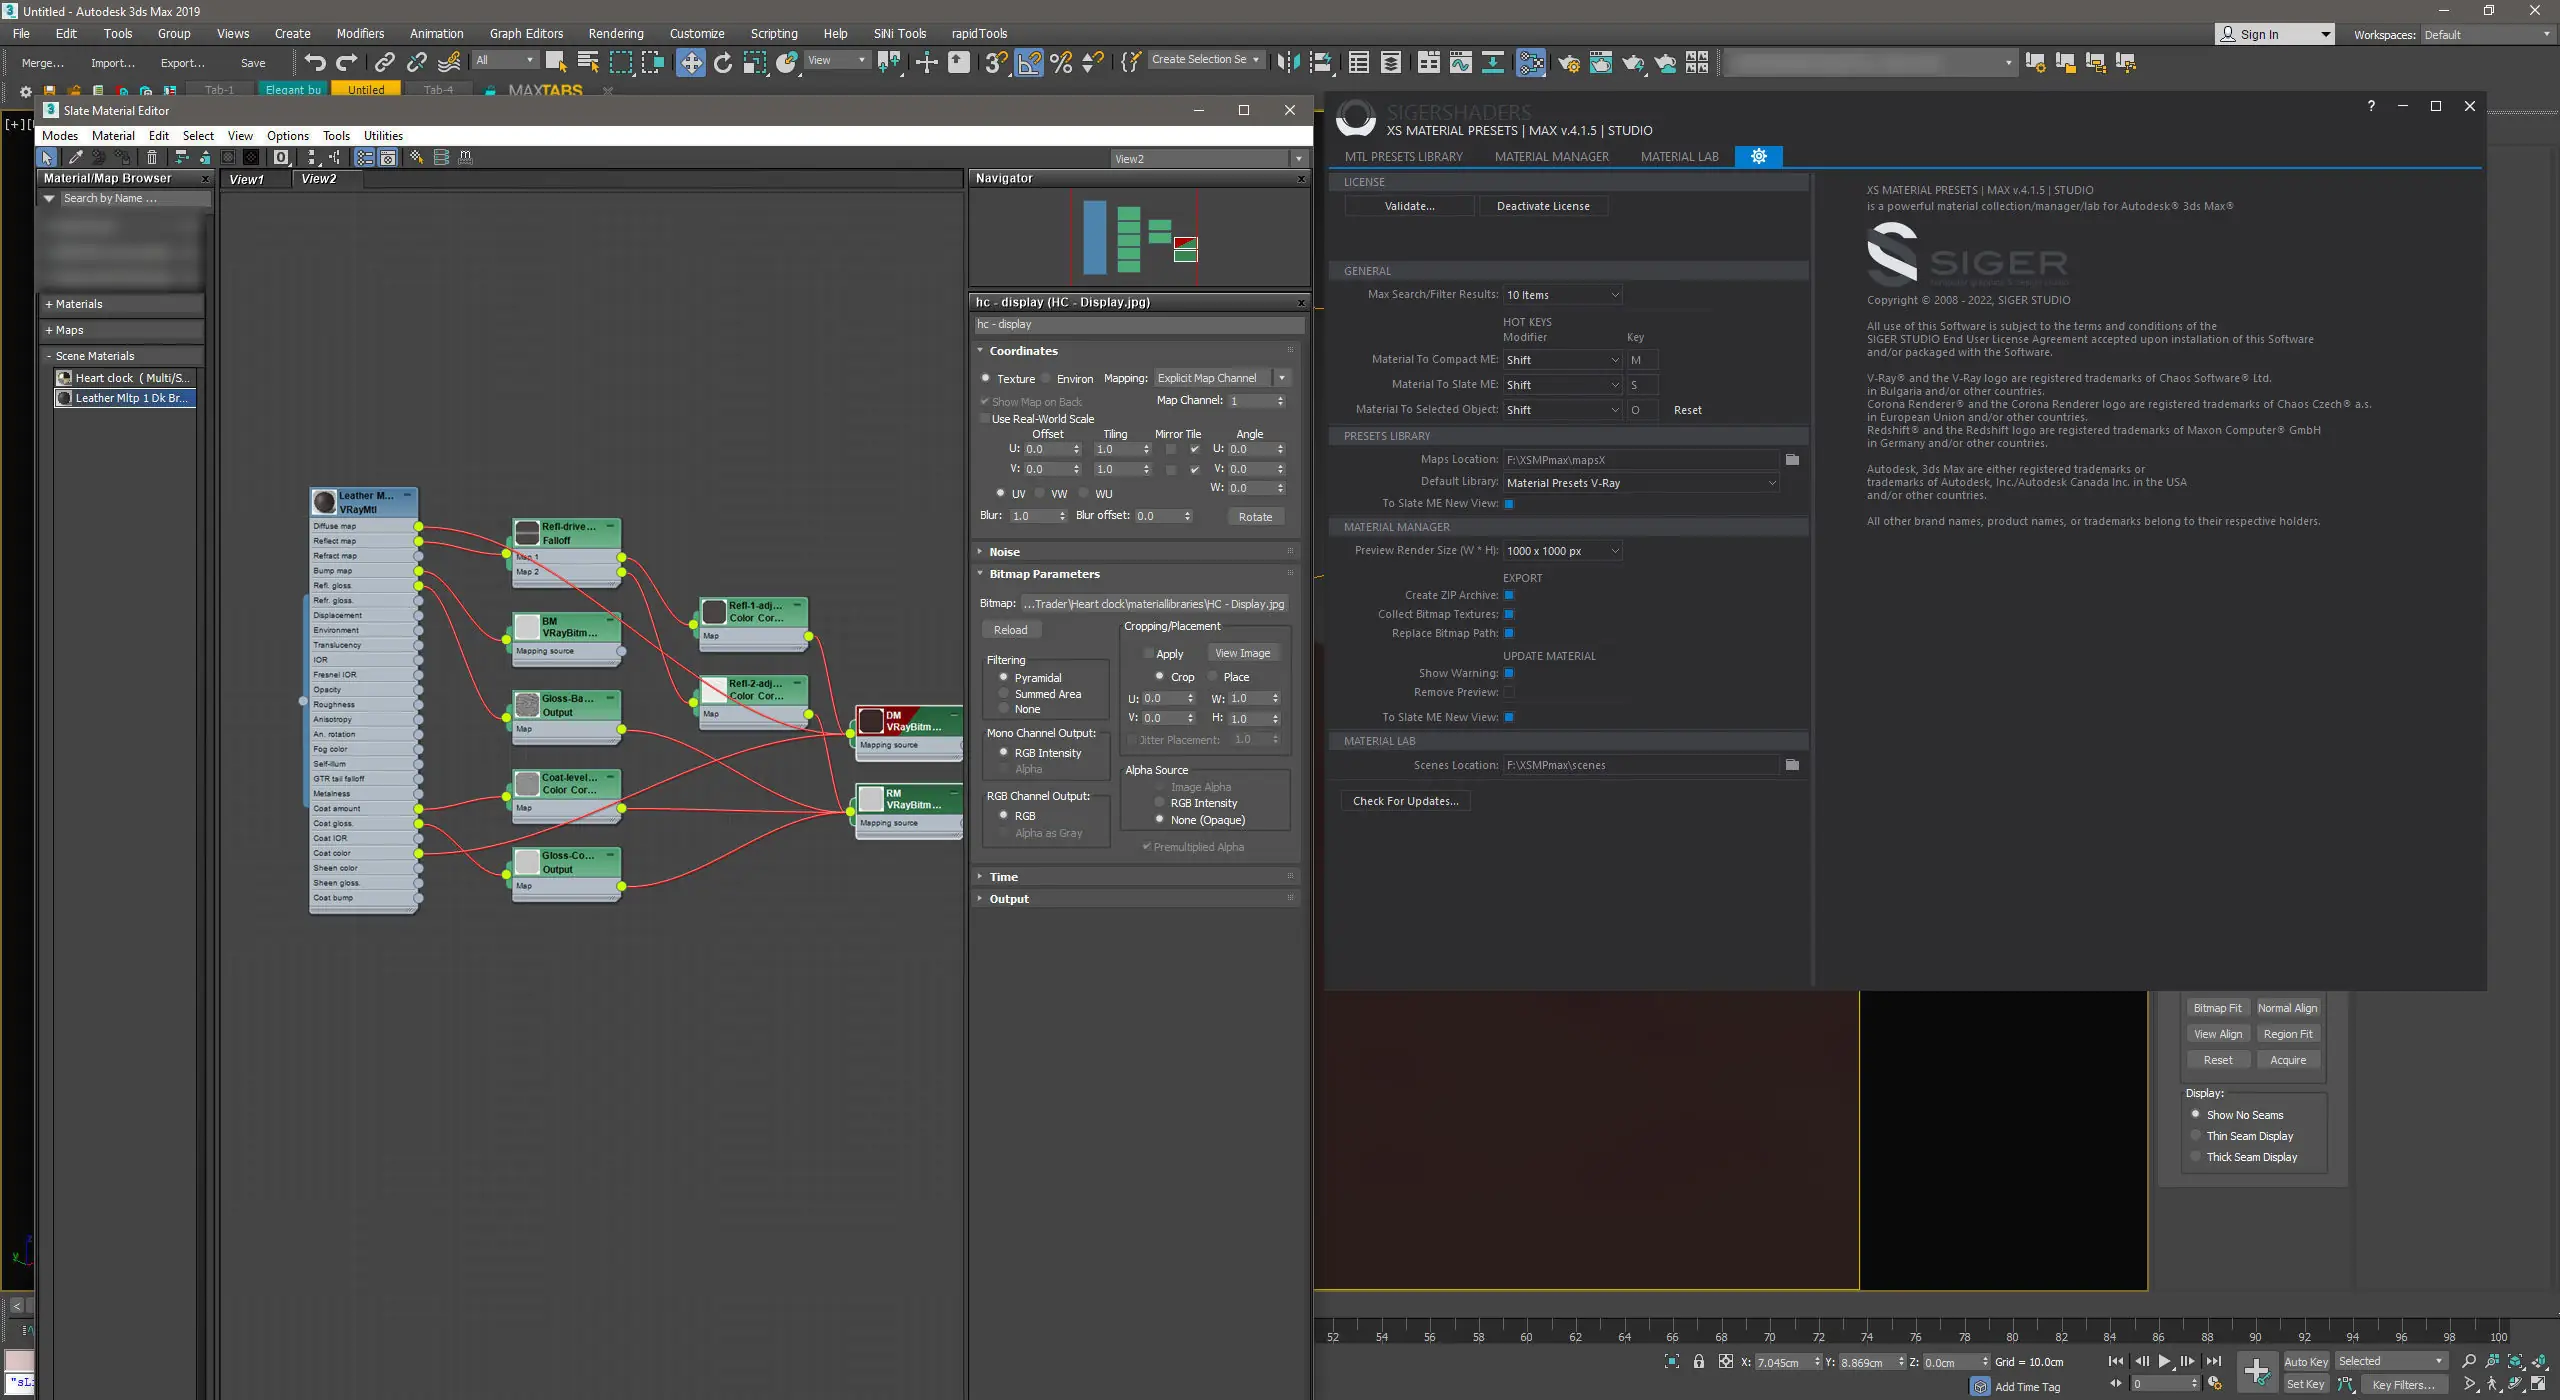Click the Undo arrow in main toolbar
The width and height of the screenshot is (2560, 1400).
314,62
